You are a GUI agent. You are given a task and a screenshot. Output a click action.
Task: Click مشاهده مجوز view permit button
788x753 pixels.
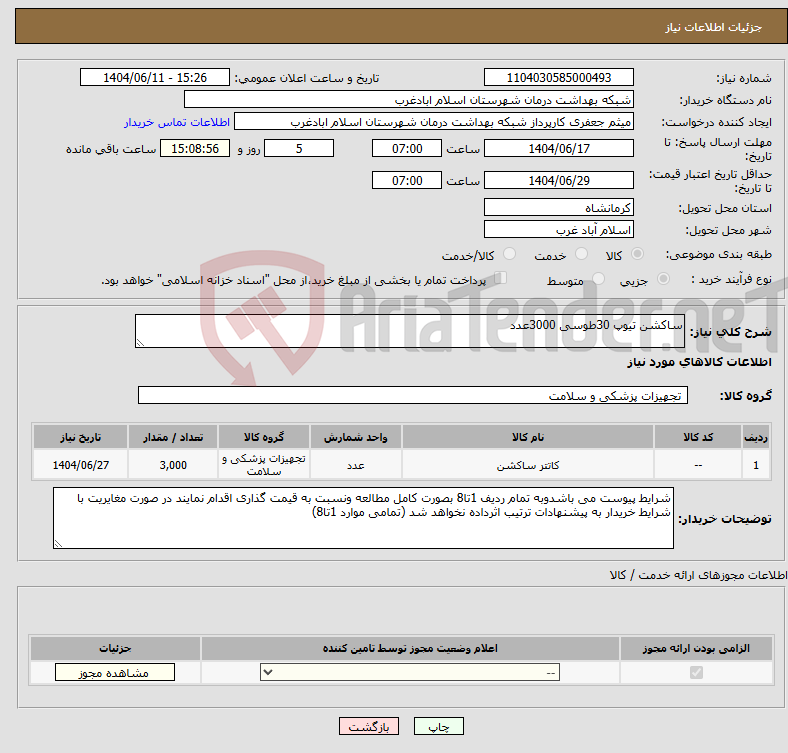pyautogui.click(x=115, y=673)
